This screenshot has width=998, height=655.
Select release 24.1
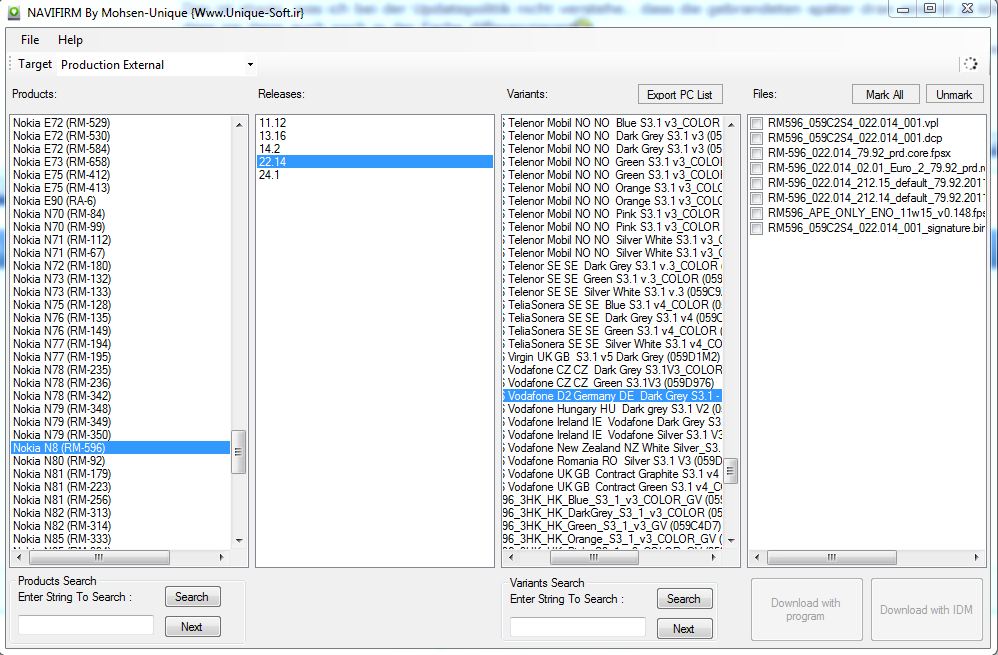(374, 174)
